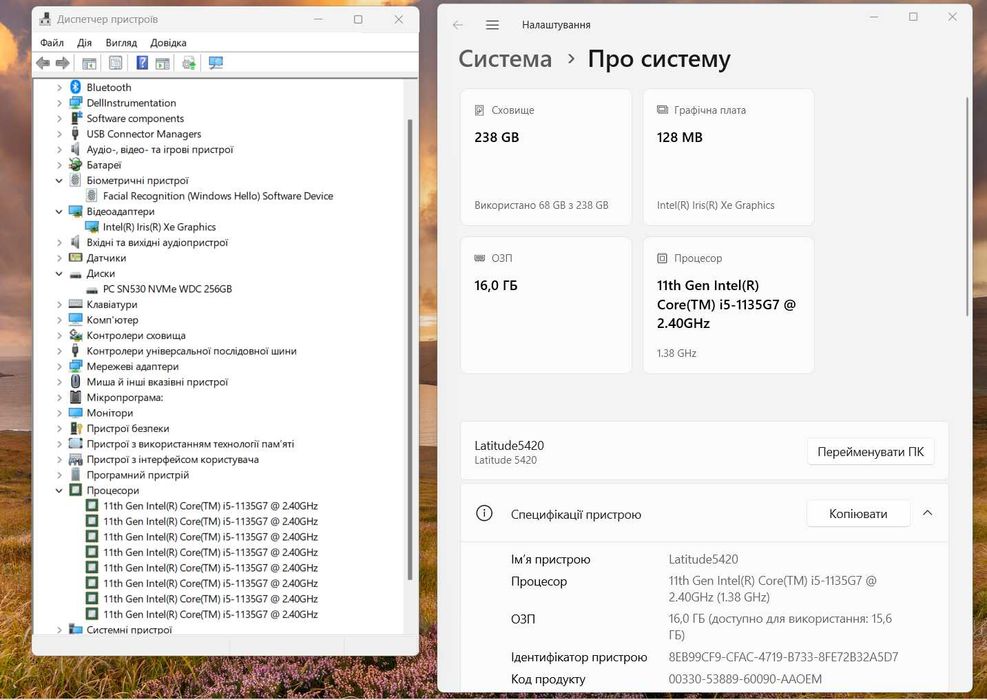This screenshot has width=987, height=700.
Task: Close the Диспетчер пристроїв window
Action: (x=398, y=20)
